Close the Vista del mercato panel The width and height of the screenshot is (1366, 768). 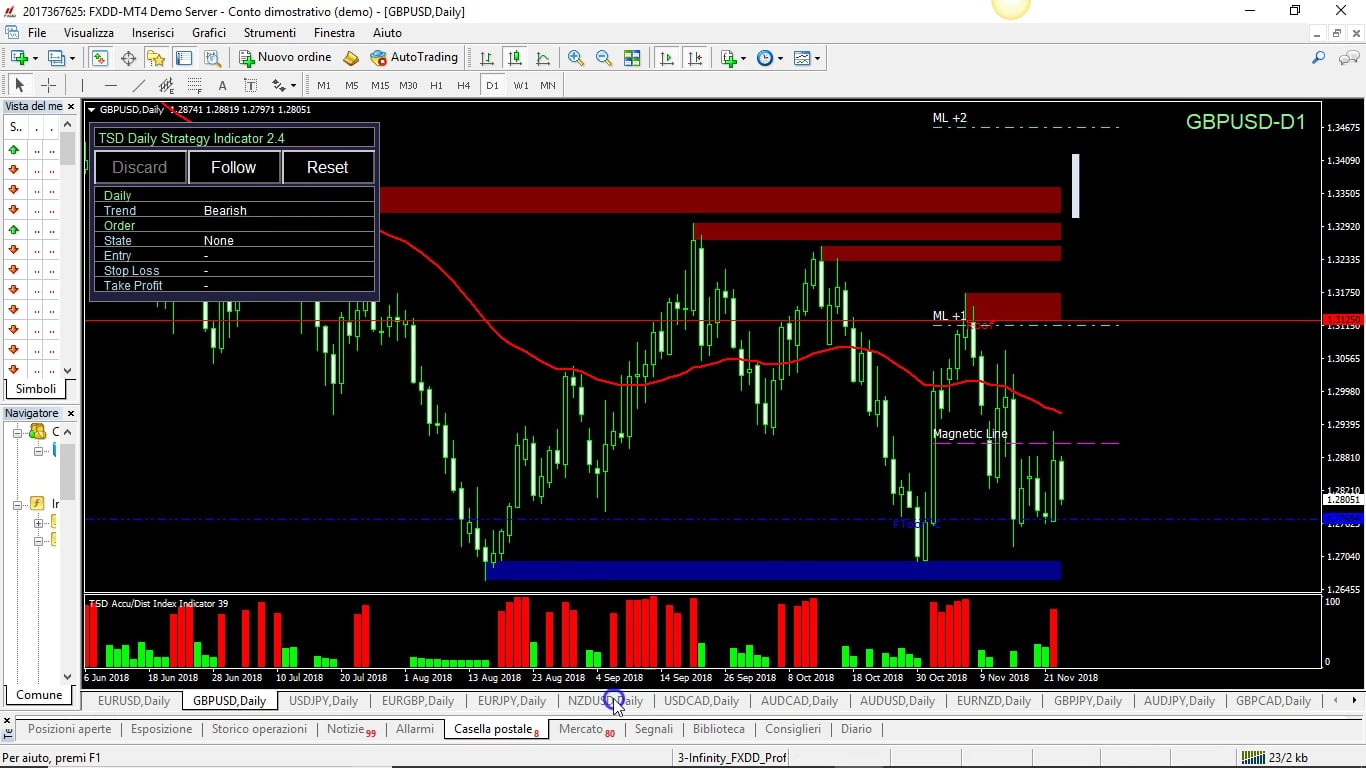[x=71, y=106]
